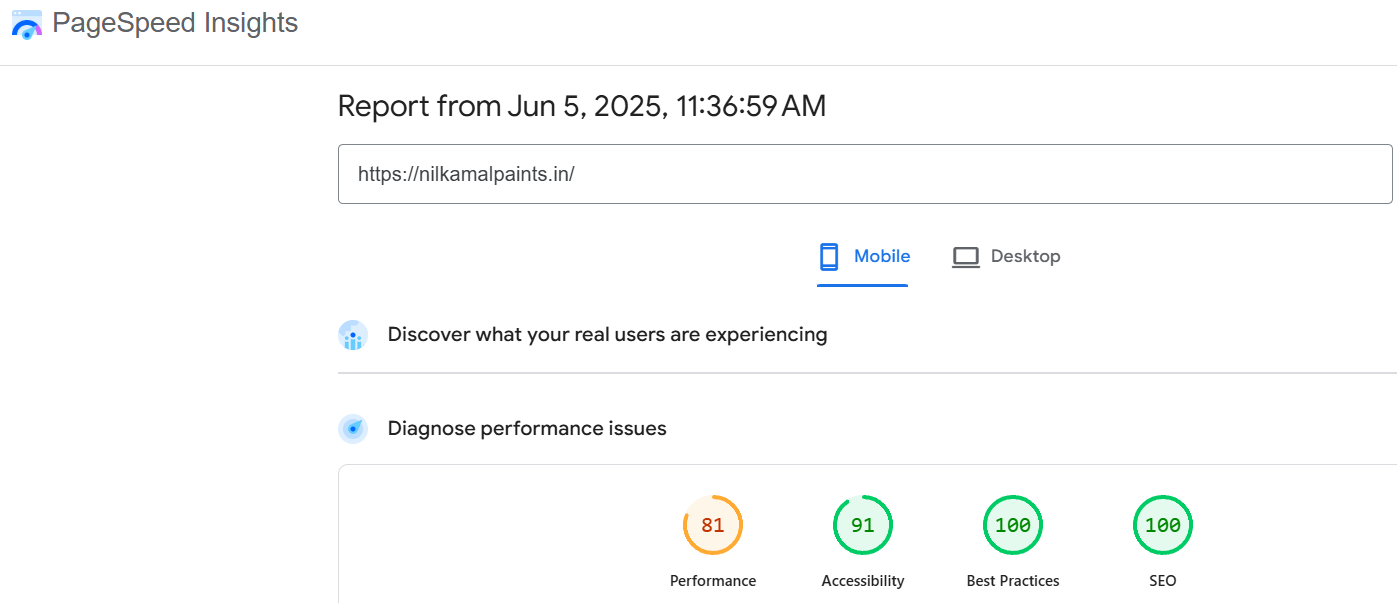This screenshot has height=603, width=1397.
Task: Select 'Discover what your real users are experiencing'
Action: 607,335
